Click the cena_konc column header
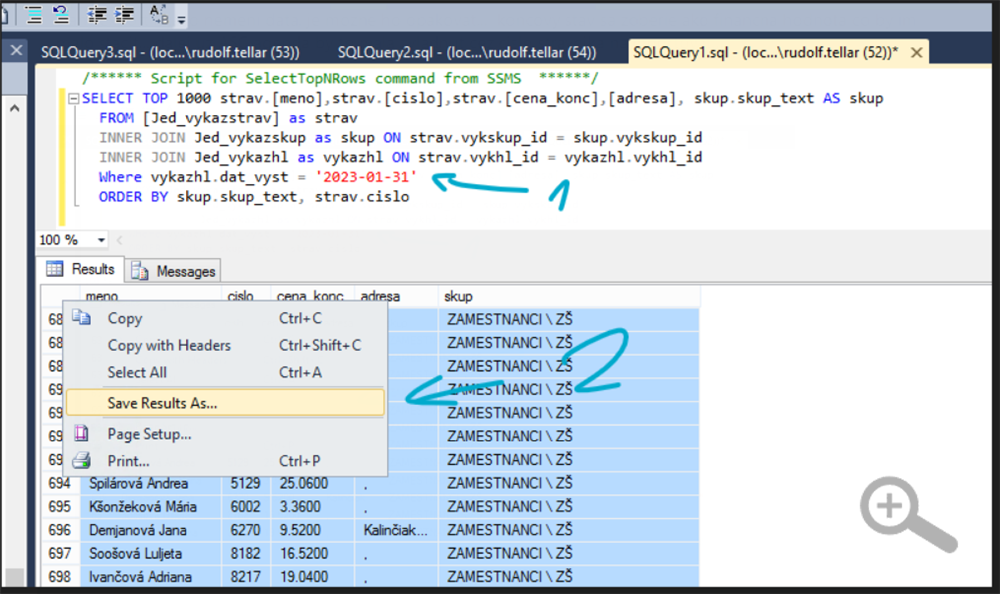Screen dimensions: 1000x594 point(312,297)
